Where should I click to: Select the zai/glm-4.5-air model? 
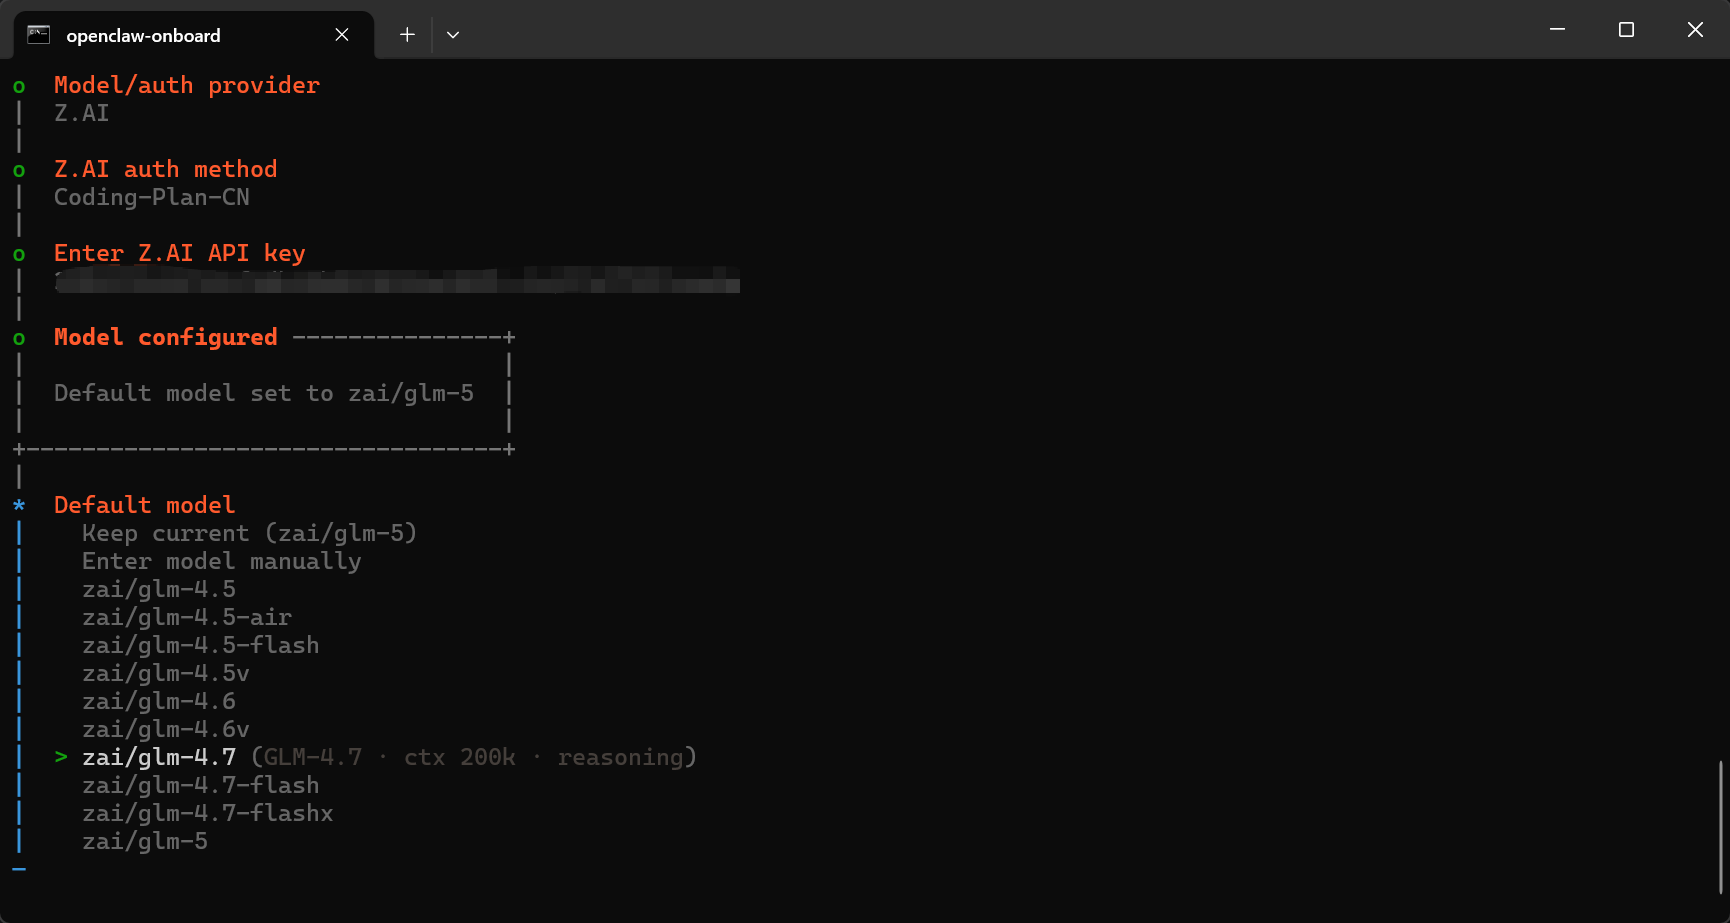coord(187,617)
